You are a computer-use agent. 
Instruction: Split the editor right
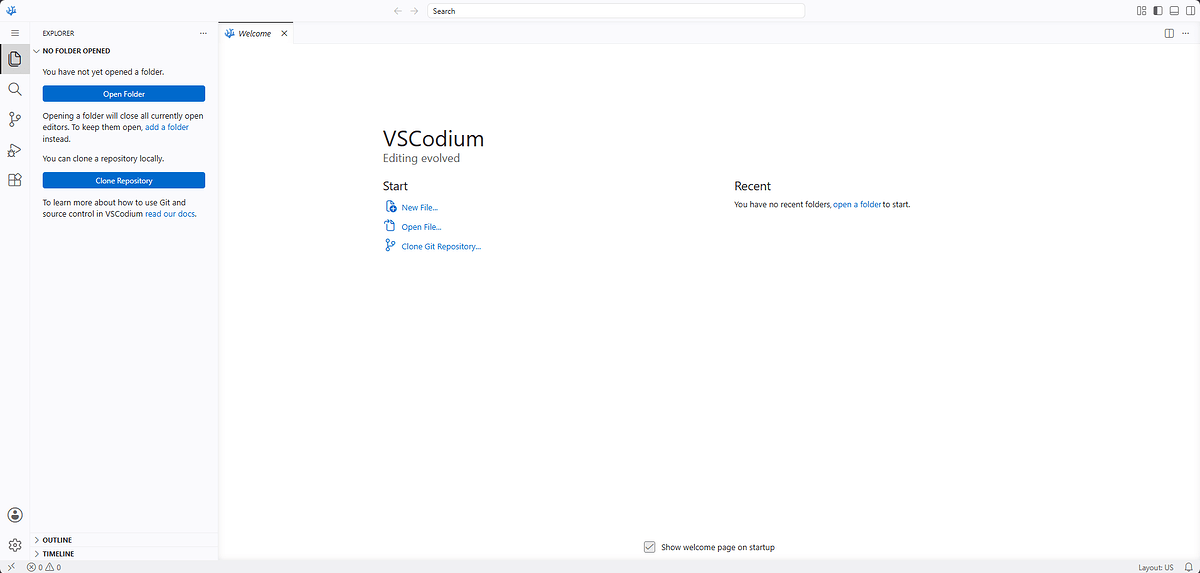tap(1169, 33)
